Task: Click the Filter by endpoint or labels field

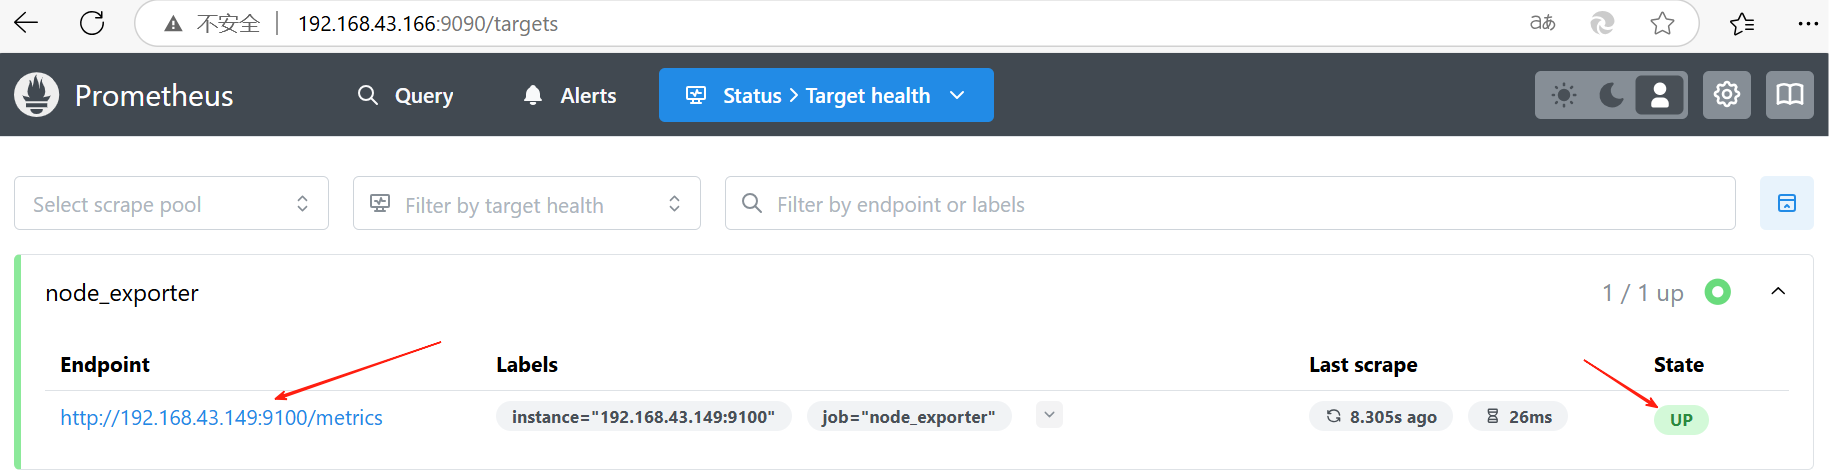Action: coord(1230,204)
